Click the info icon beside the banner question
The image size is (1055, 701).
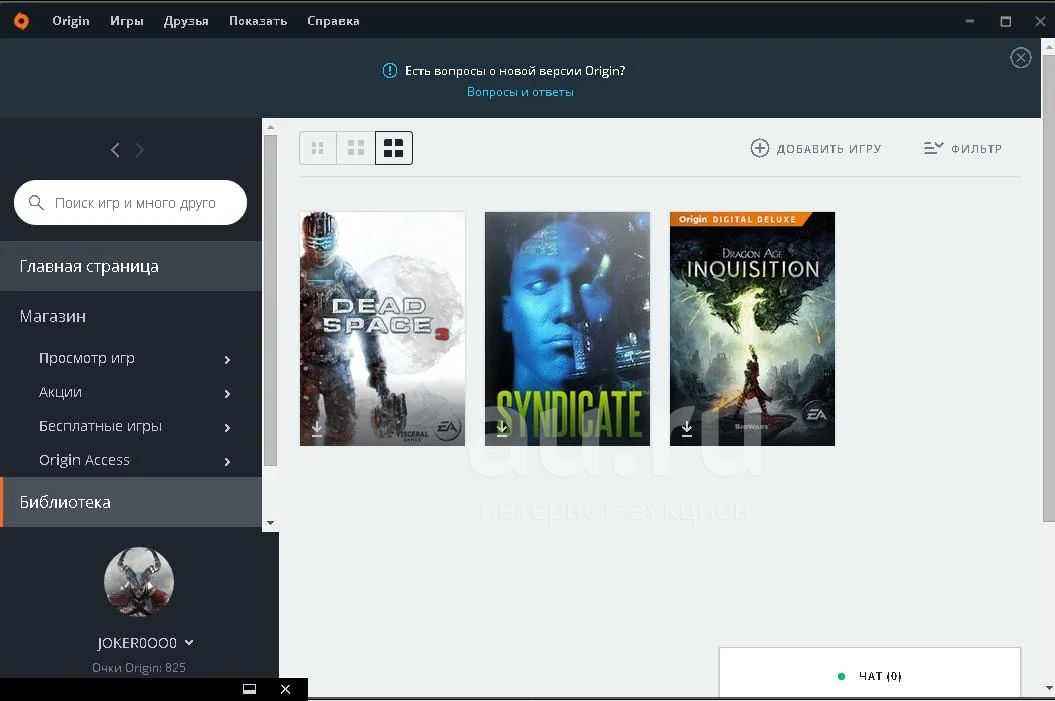390,71
